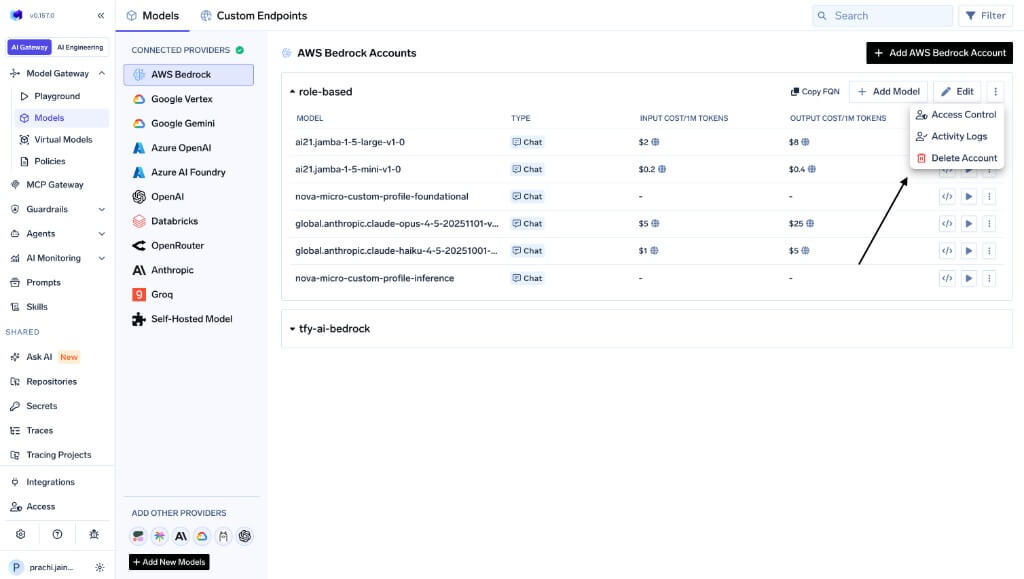Click play icon for global.anthropic.claude-opus-4-5 row

[x=968, y=224]
